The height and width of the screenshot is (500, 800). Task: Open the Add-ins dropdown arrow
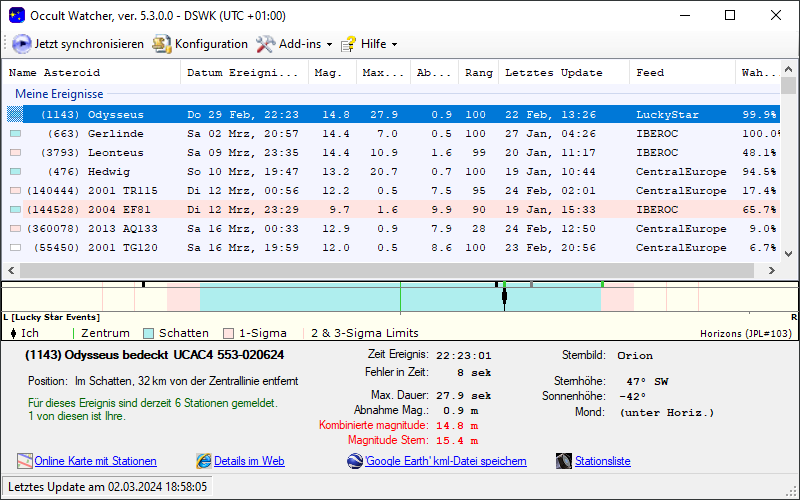pyautogui.click(x=329, y=45)
